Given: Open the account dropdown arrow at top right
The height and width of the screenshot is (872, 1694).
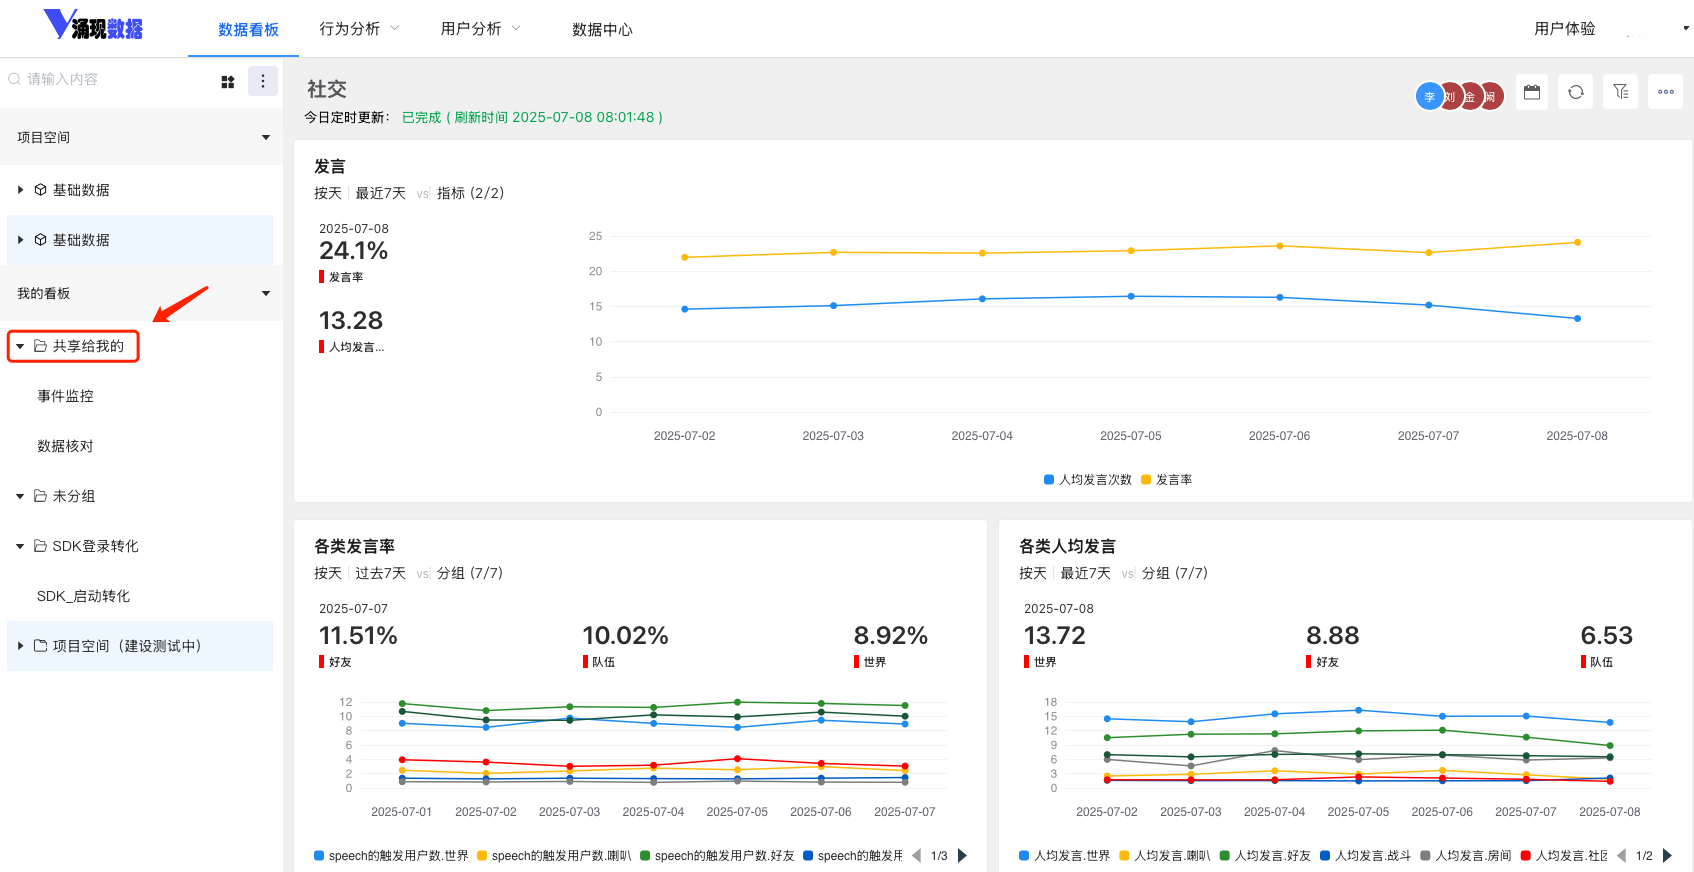Looking at the screenshot, I should pos(1686,29).
